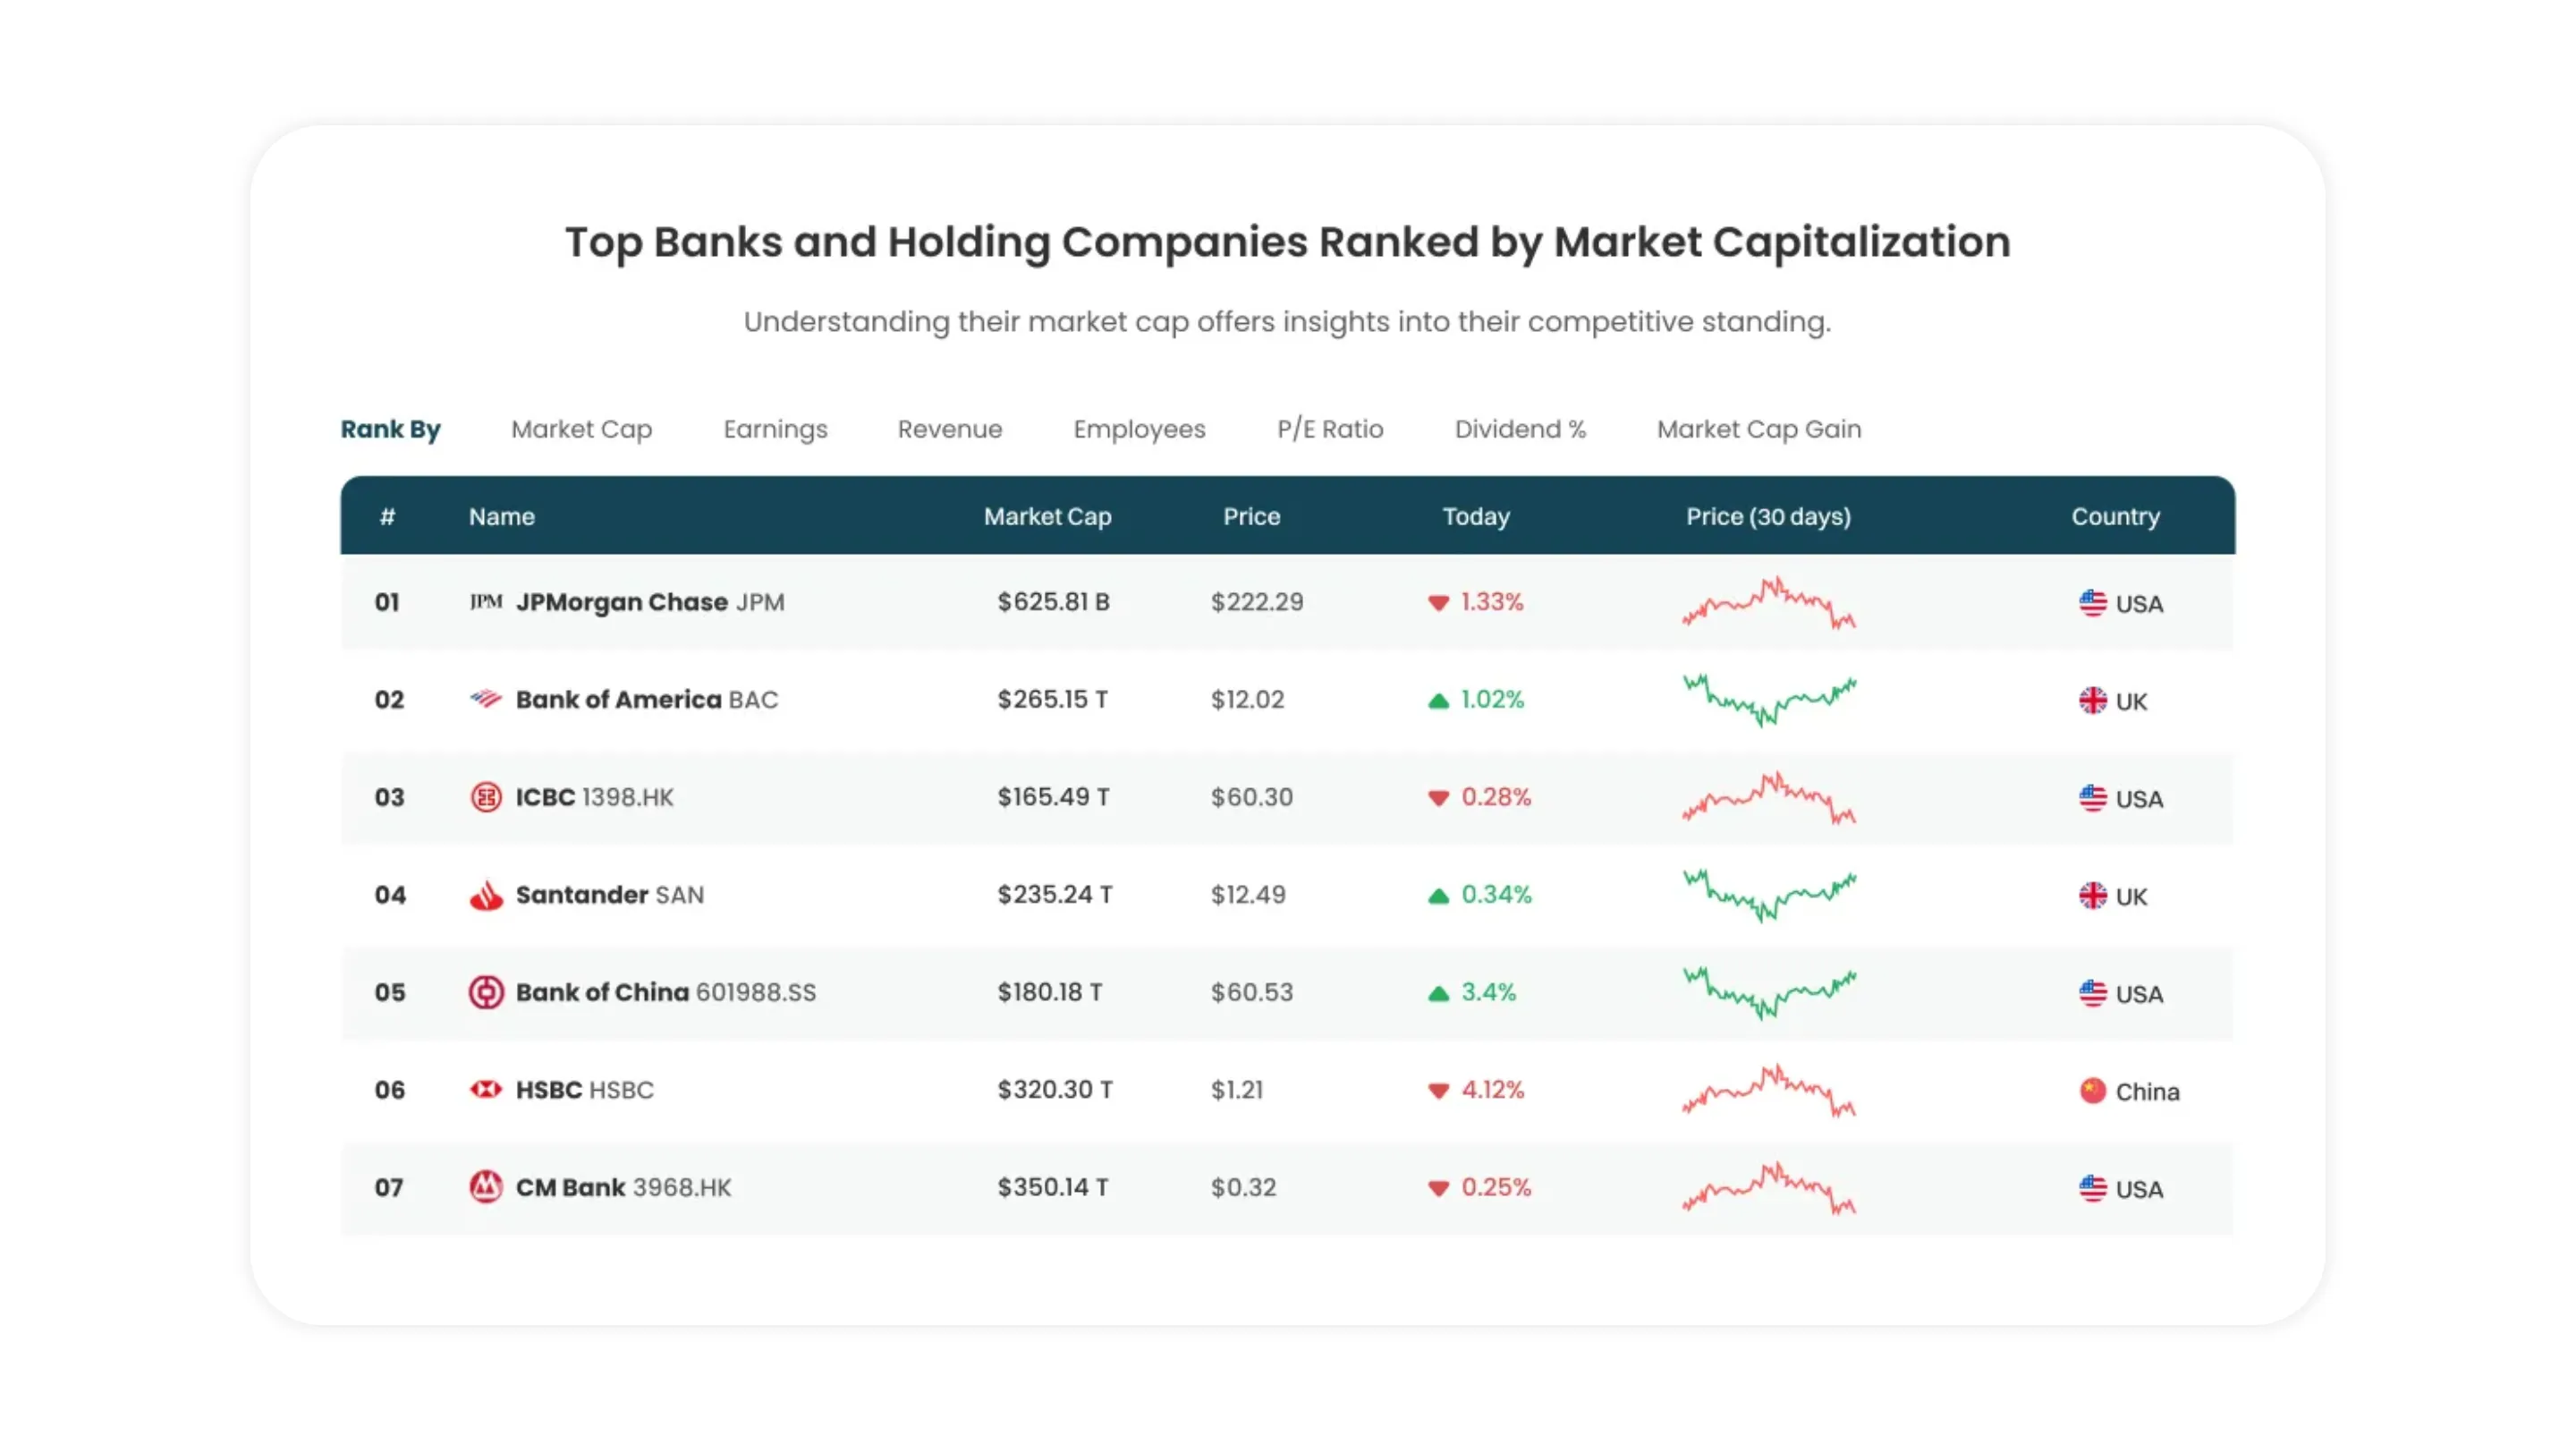Rank by Market Cap tab

581,429
